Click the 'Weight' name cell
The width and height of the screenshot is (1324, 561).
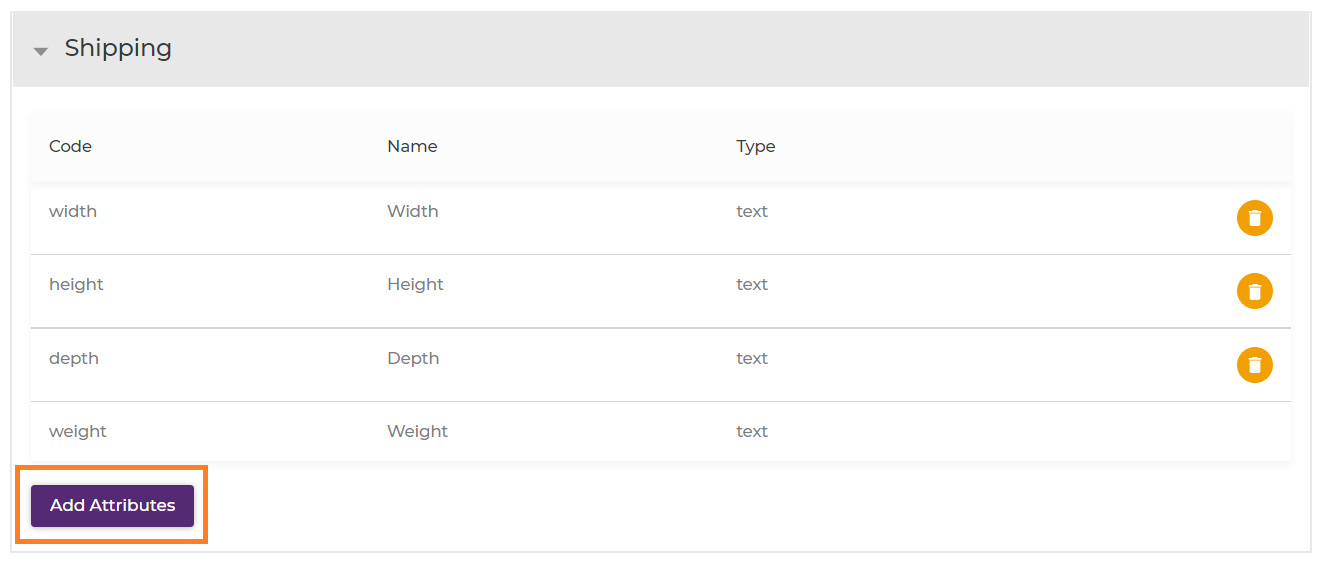pos(417,431)
